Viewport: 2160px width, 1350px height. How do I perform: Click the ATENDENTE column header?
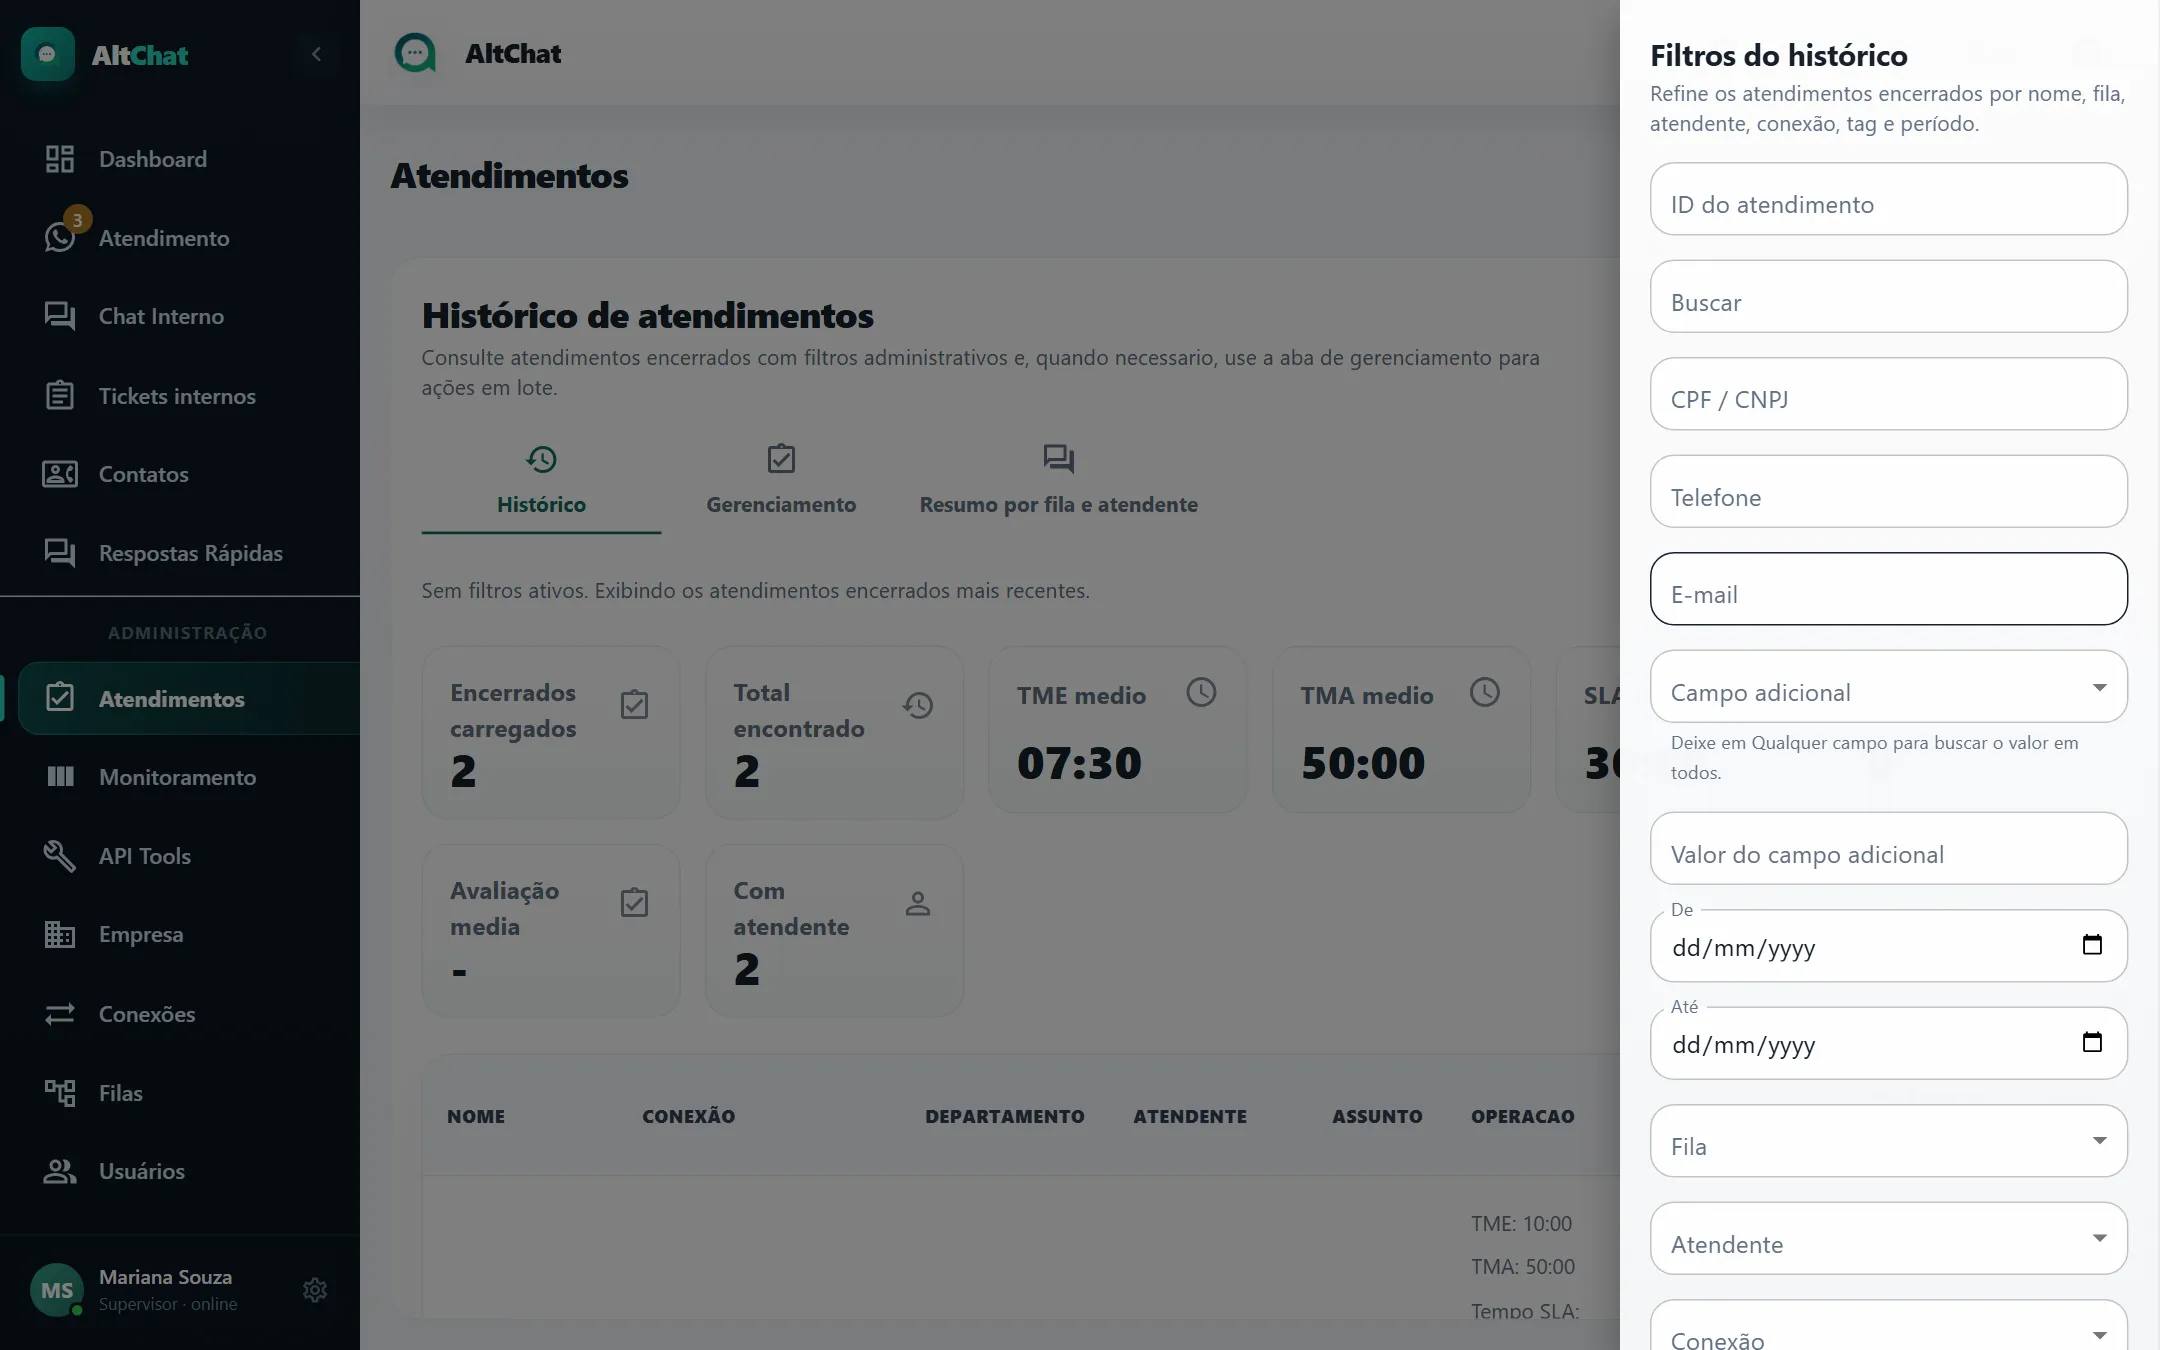(1190, 1116)
